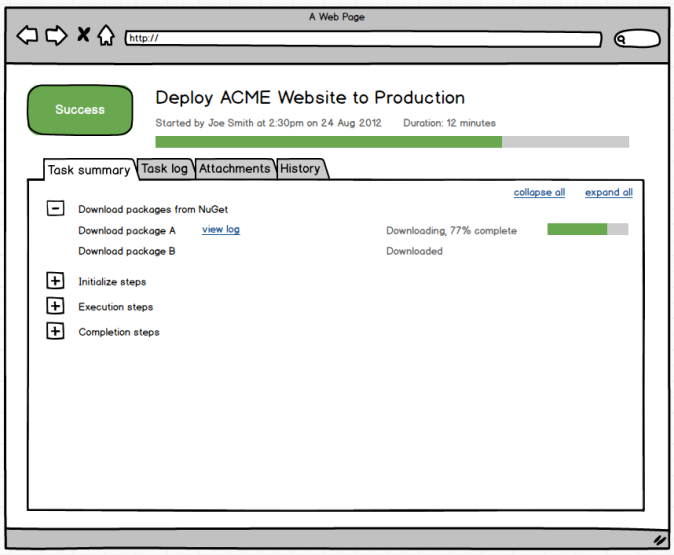674x555 pixels.
Task: Click the expand all link
Action: [608, 192]
